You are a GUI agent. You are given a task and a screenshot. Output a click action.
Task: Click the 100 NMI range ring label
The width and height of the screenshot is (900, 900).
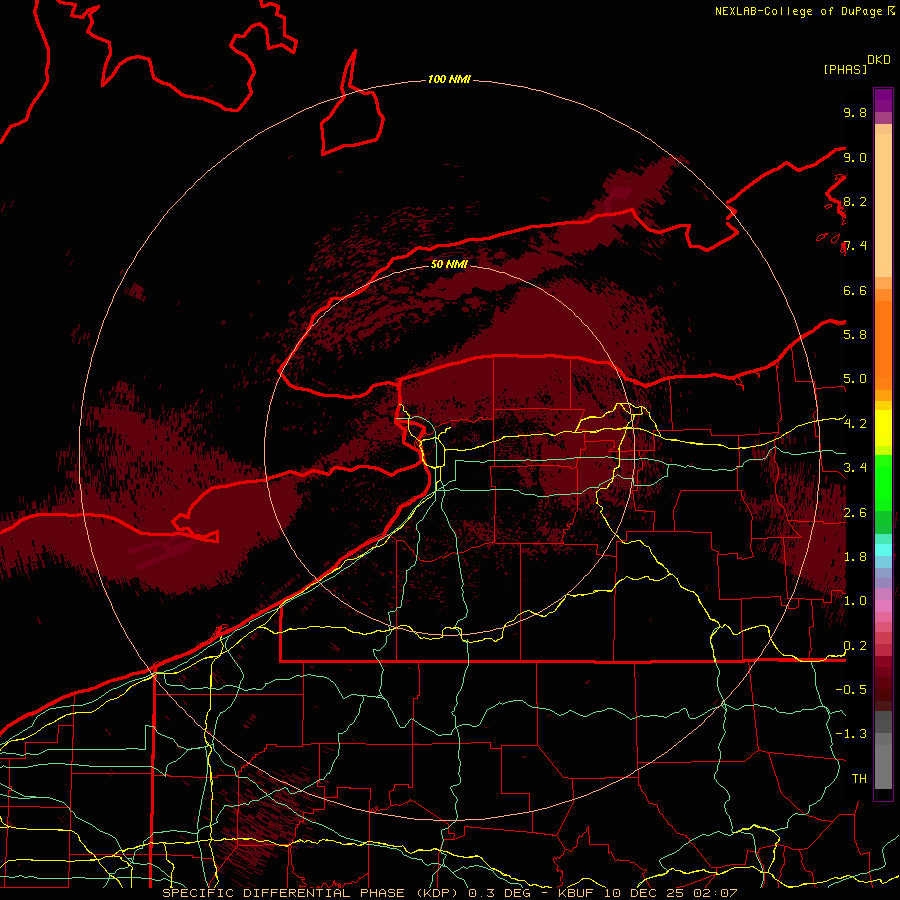pyautogui.click(x=449, y=79)
